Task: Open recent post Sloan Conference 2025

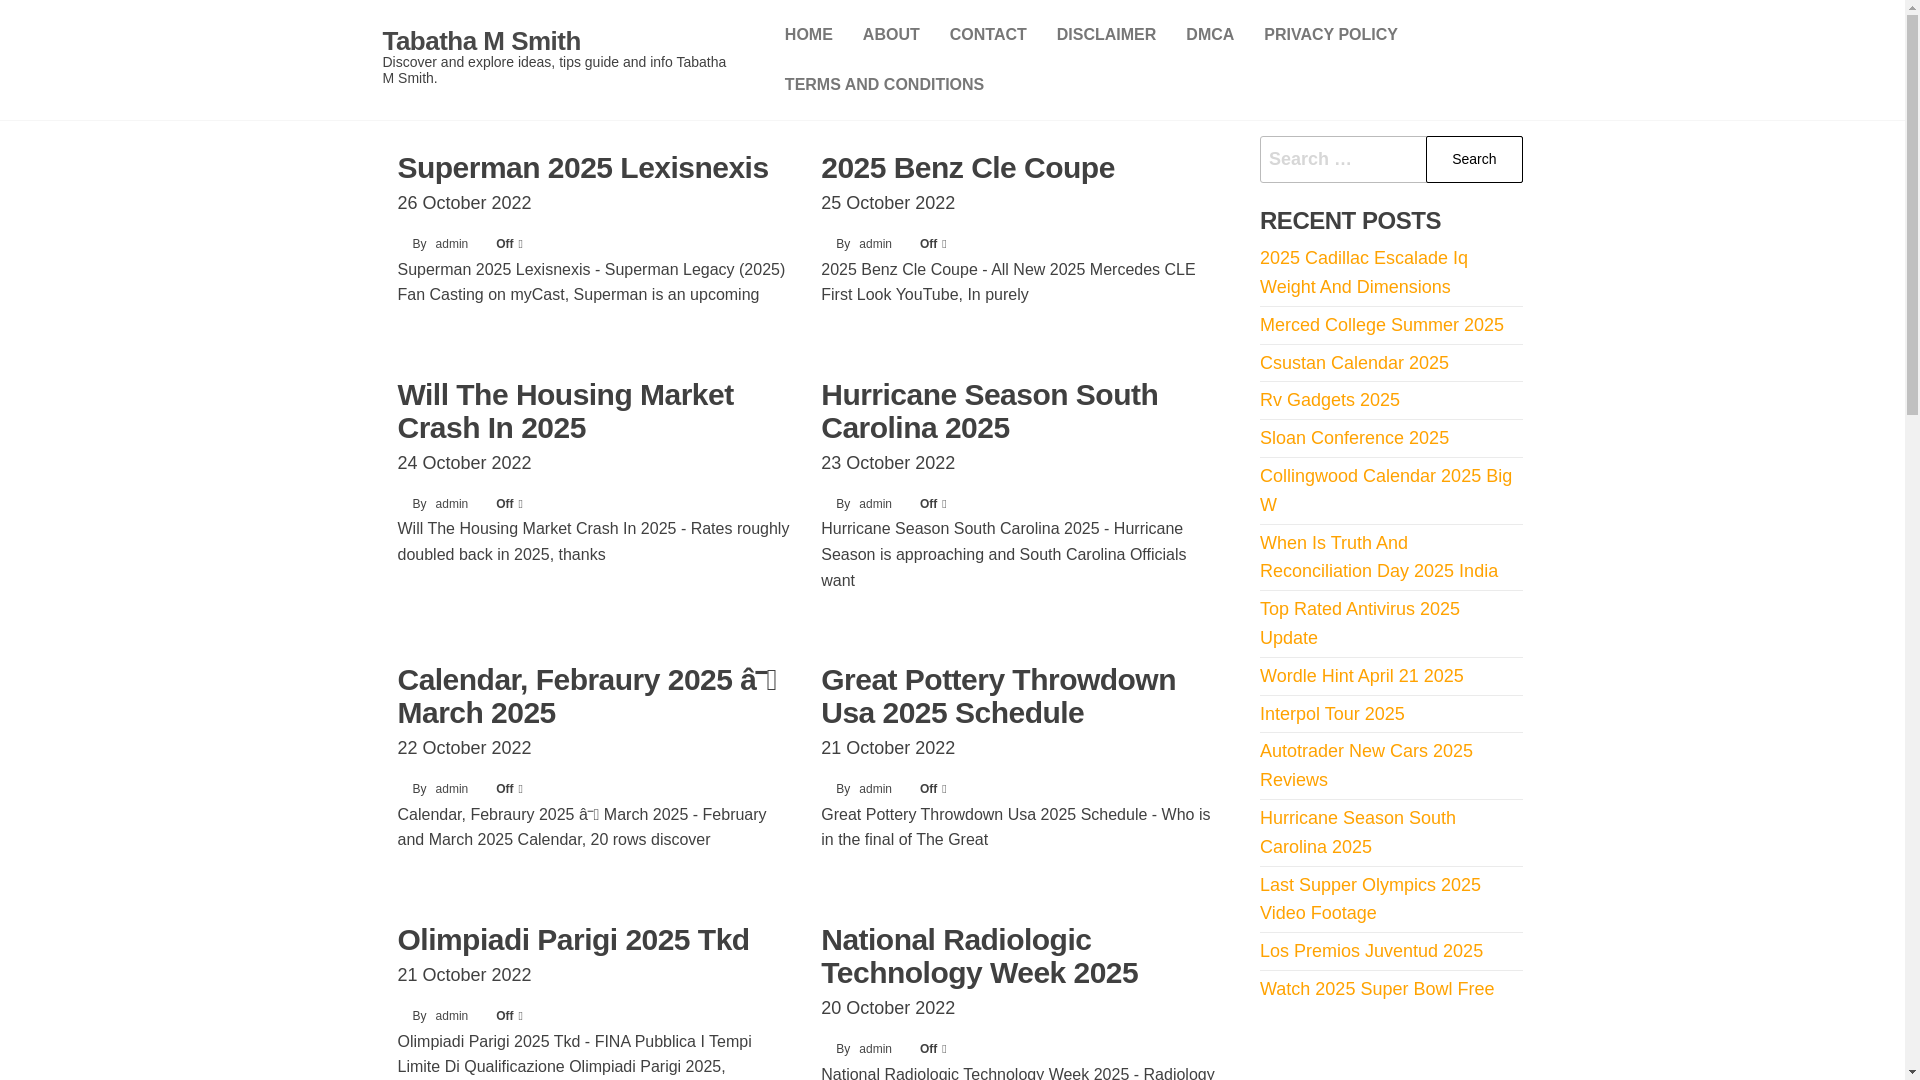Action: [1354, 438]
